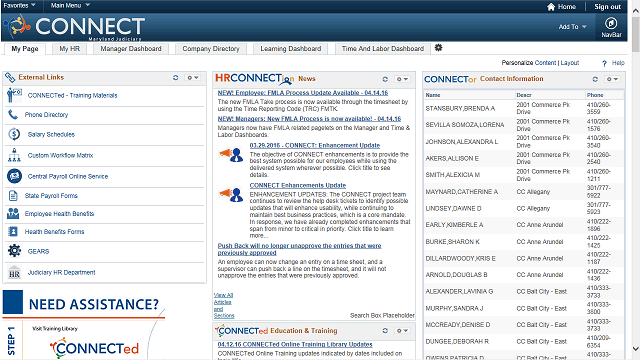640x360 pixels.
Task: Click the Home house icon
Action: (551, 7)
